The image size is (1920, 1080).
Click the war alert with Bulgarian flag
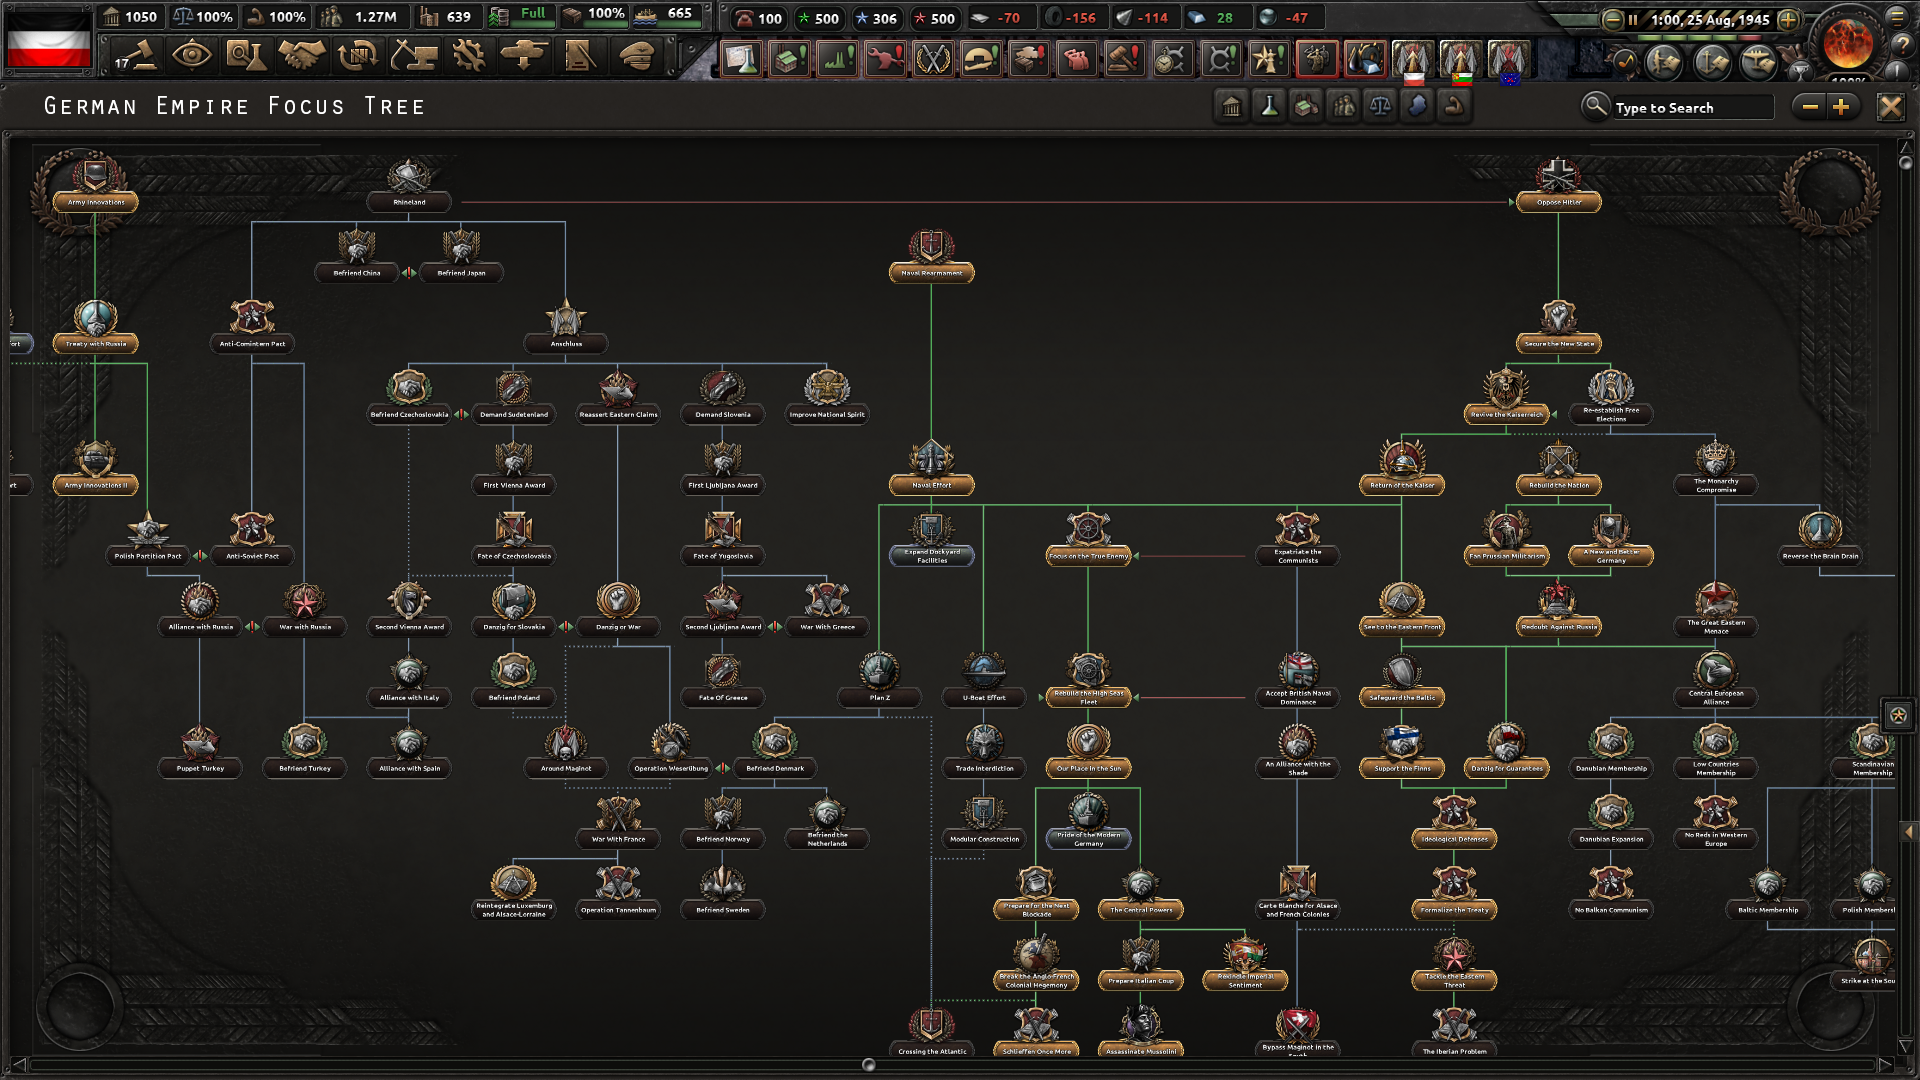pos(1460,61)
